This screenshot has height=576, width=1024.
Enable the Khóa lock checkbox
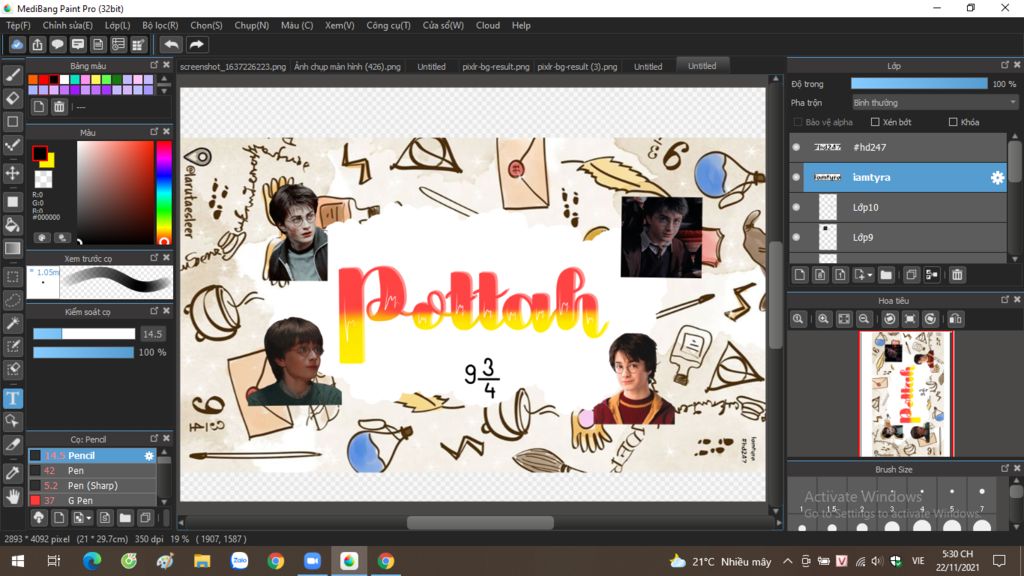coord(953,122)
